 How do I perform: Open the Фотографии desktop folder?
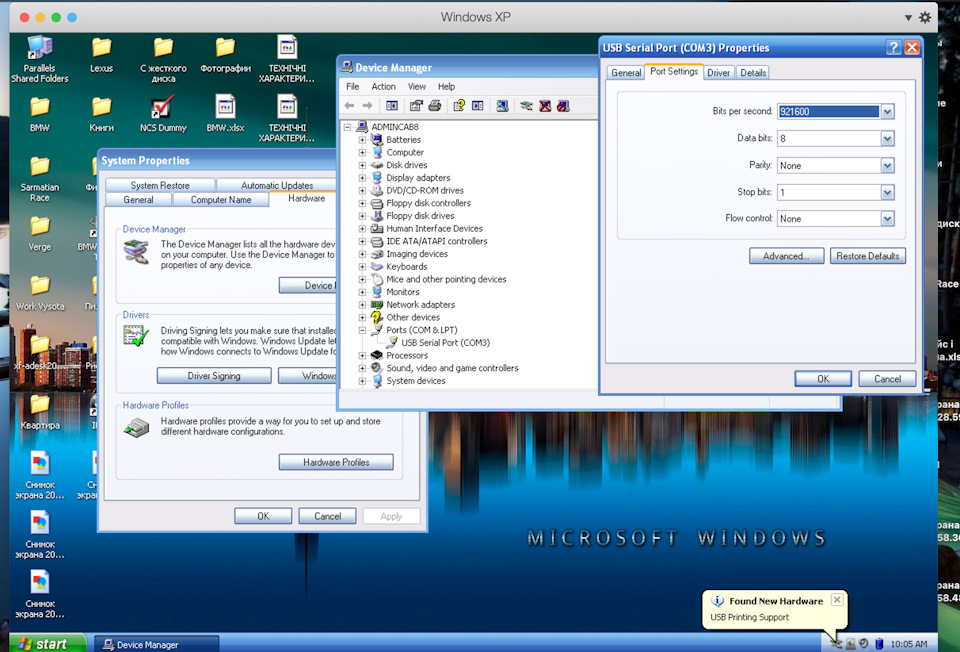click(225, 54)
